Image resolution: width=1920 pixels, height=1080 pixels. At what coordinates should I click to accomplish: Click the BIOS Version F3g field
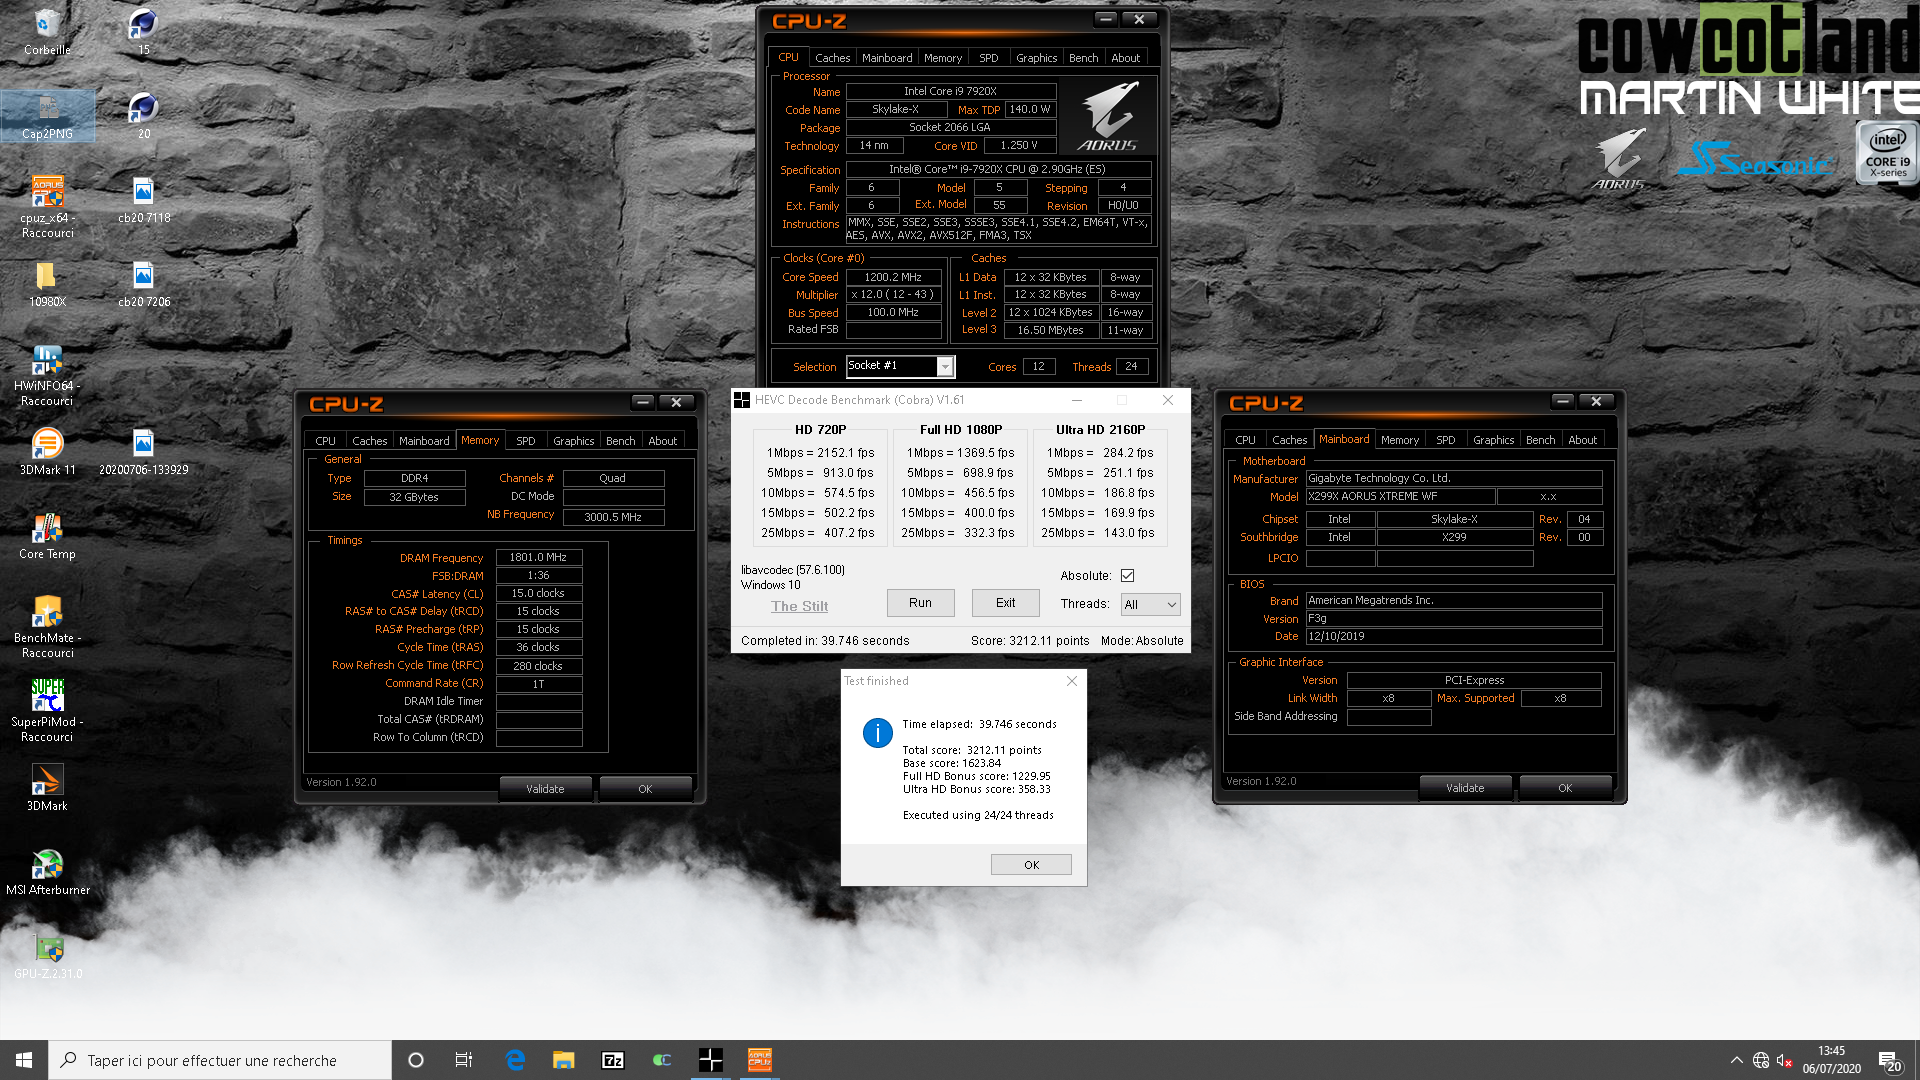pyautogui.click(x=1453, y=619)
